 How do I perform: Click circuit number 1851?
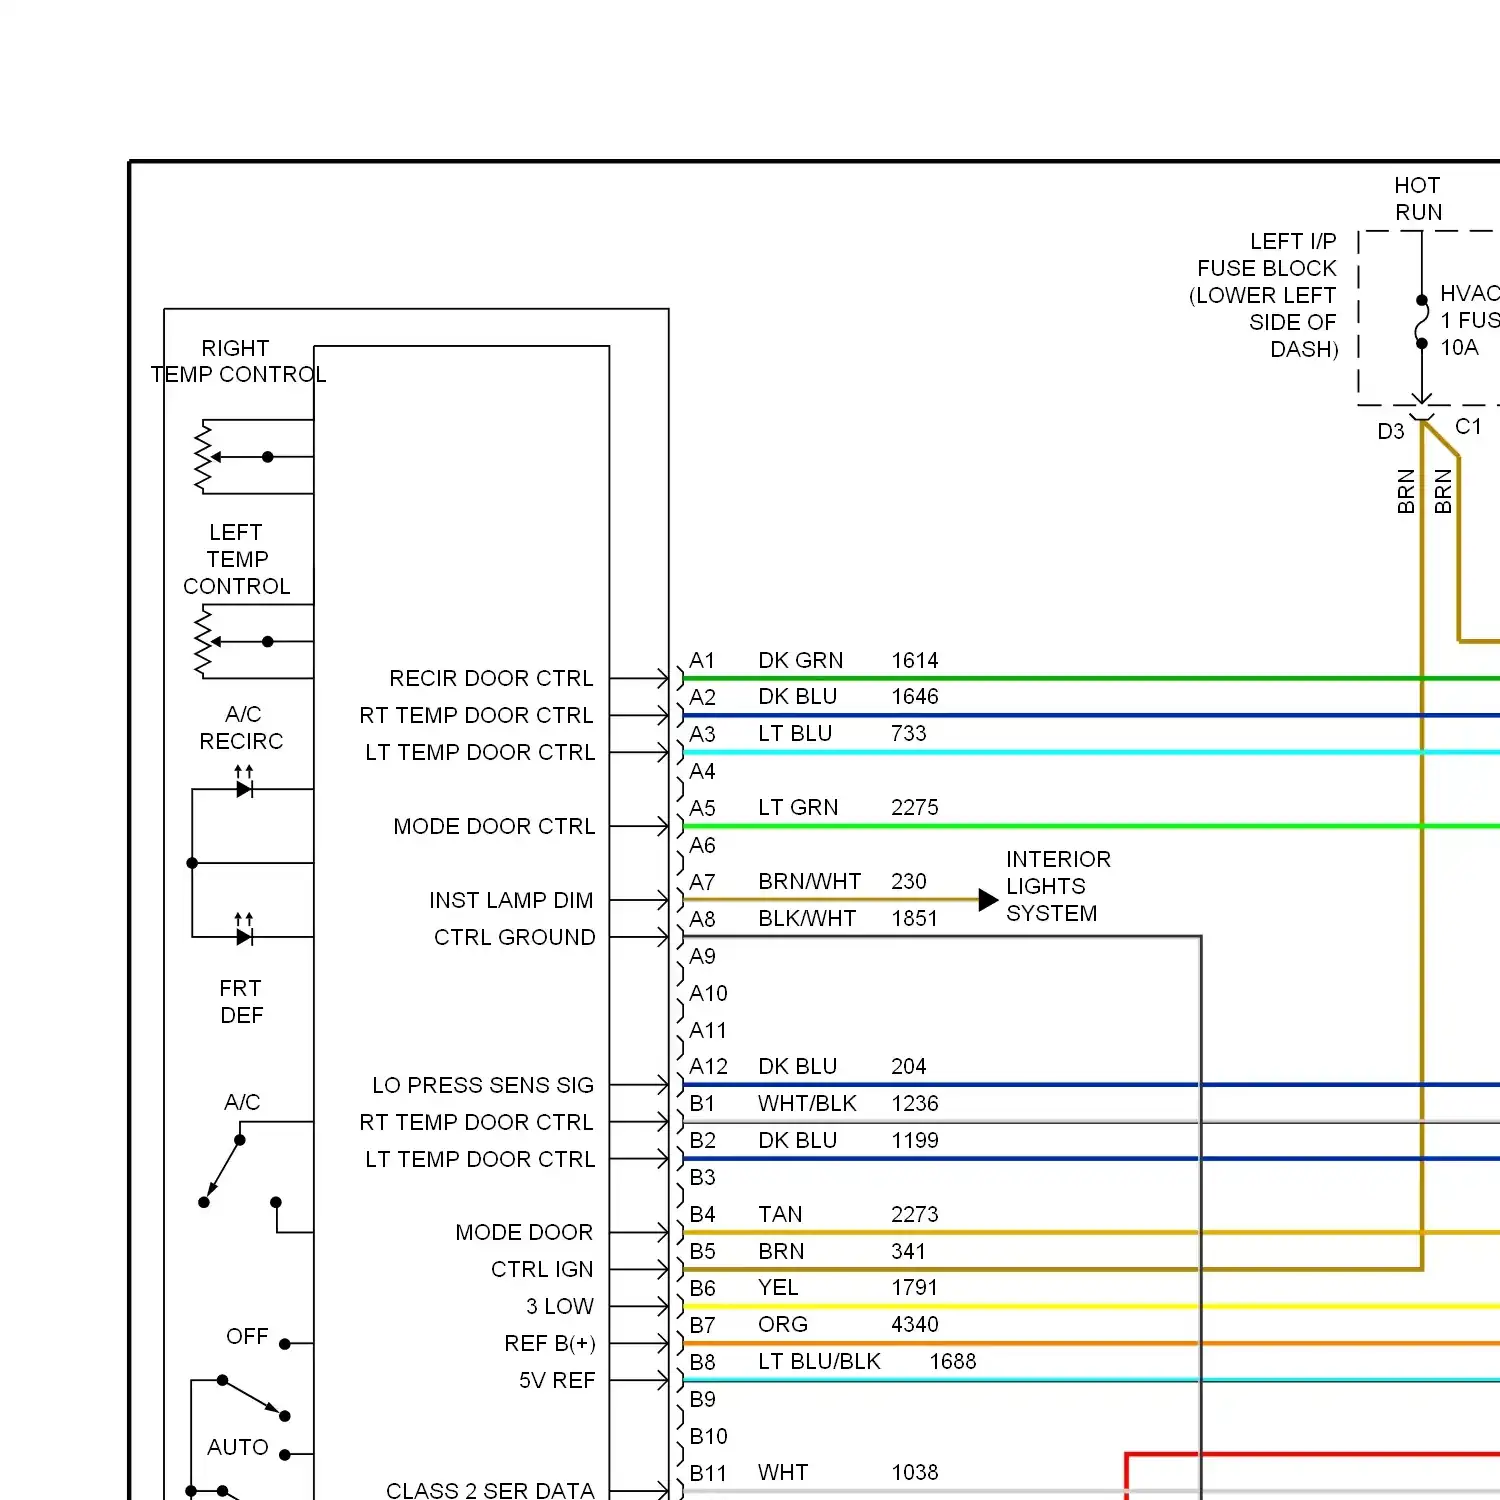coord(915,918)
